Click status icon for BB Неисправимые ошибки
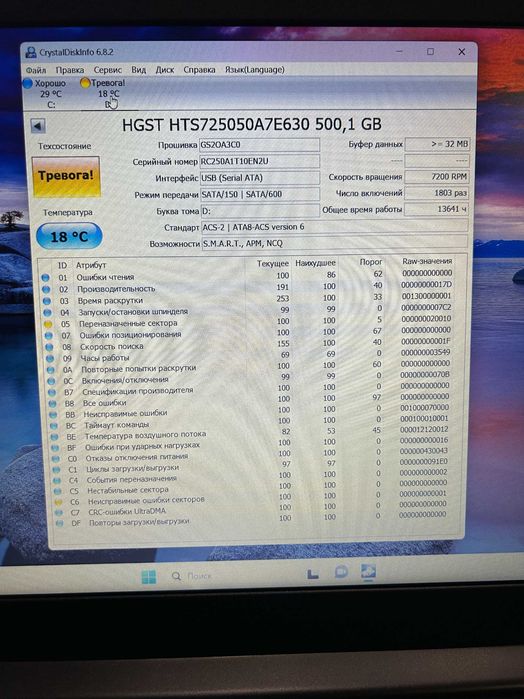The image size is (524, 699). 54,415
